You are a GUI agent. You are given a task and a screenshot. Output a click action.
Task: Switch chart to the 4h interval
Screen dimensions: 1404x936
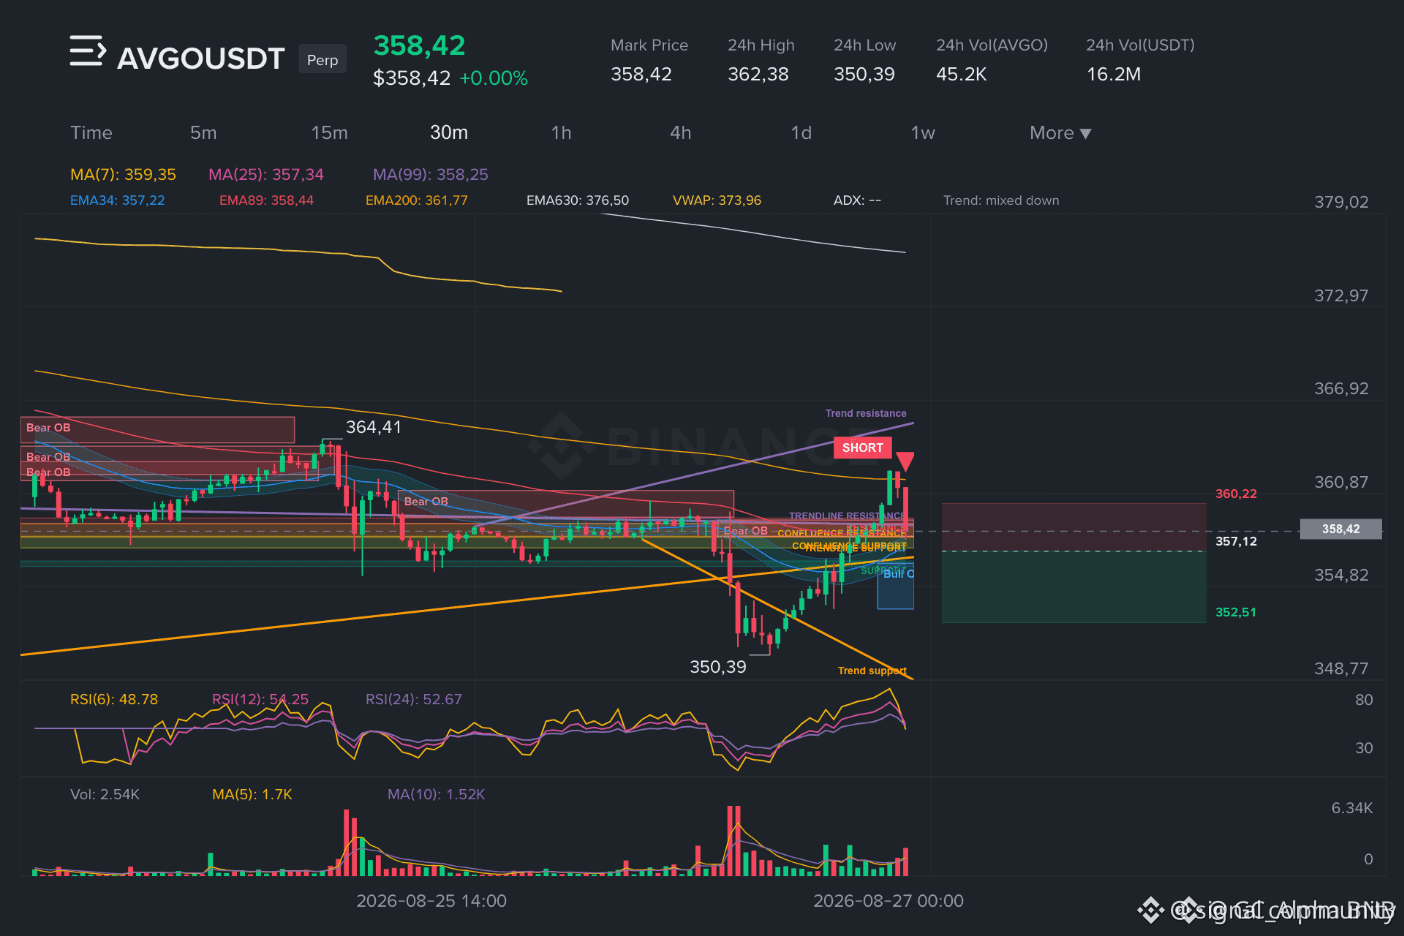point(681,133)
